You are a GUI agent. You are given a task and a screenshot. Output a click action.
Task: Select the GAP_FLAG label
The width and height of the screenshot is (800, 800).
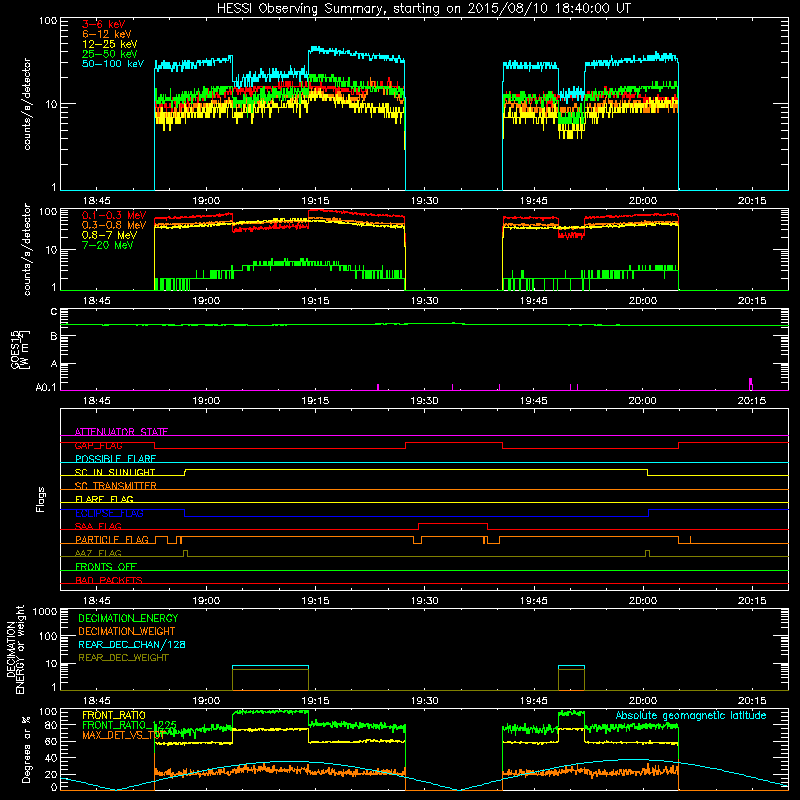[98, 445]
